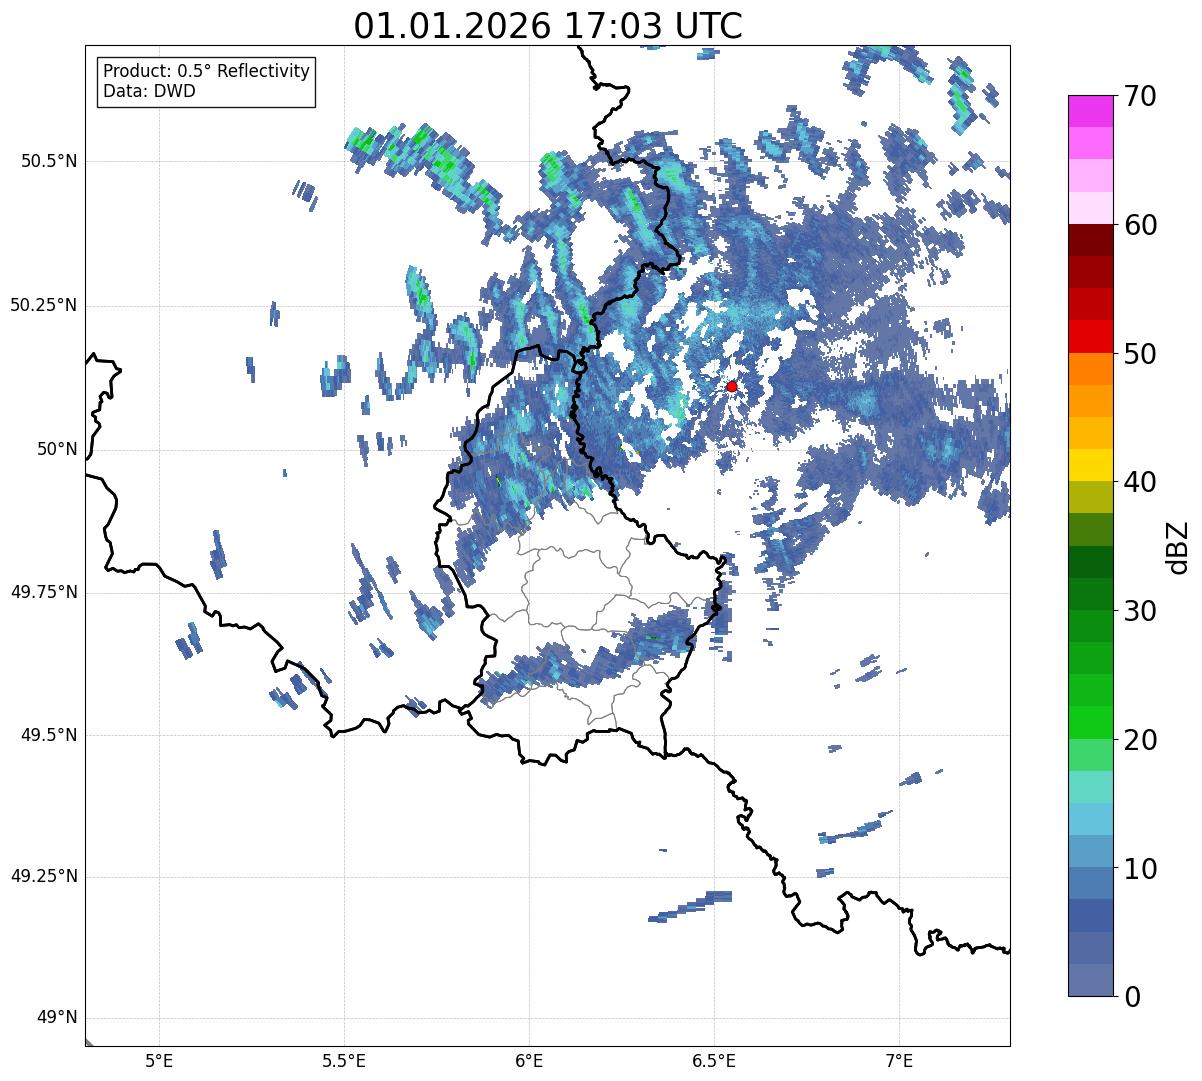1202x1081 pixels.
Task: Click the "dBZ" colorbar label
Action: [1178, 546]
